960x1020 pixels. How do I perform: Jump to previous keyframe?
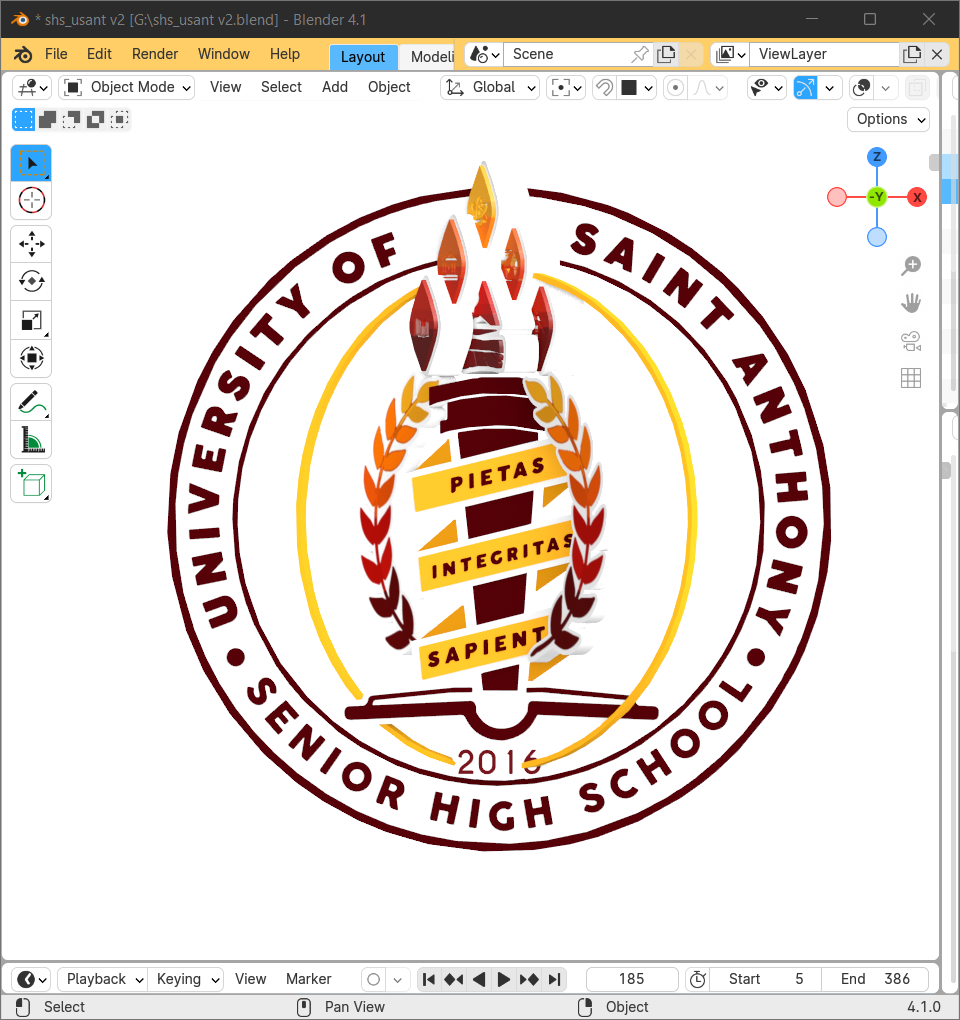pyautogui.click(x=454, y=979)
